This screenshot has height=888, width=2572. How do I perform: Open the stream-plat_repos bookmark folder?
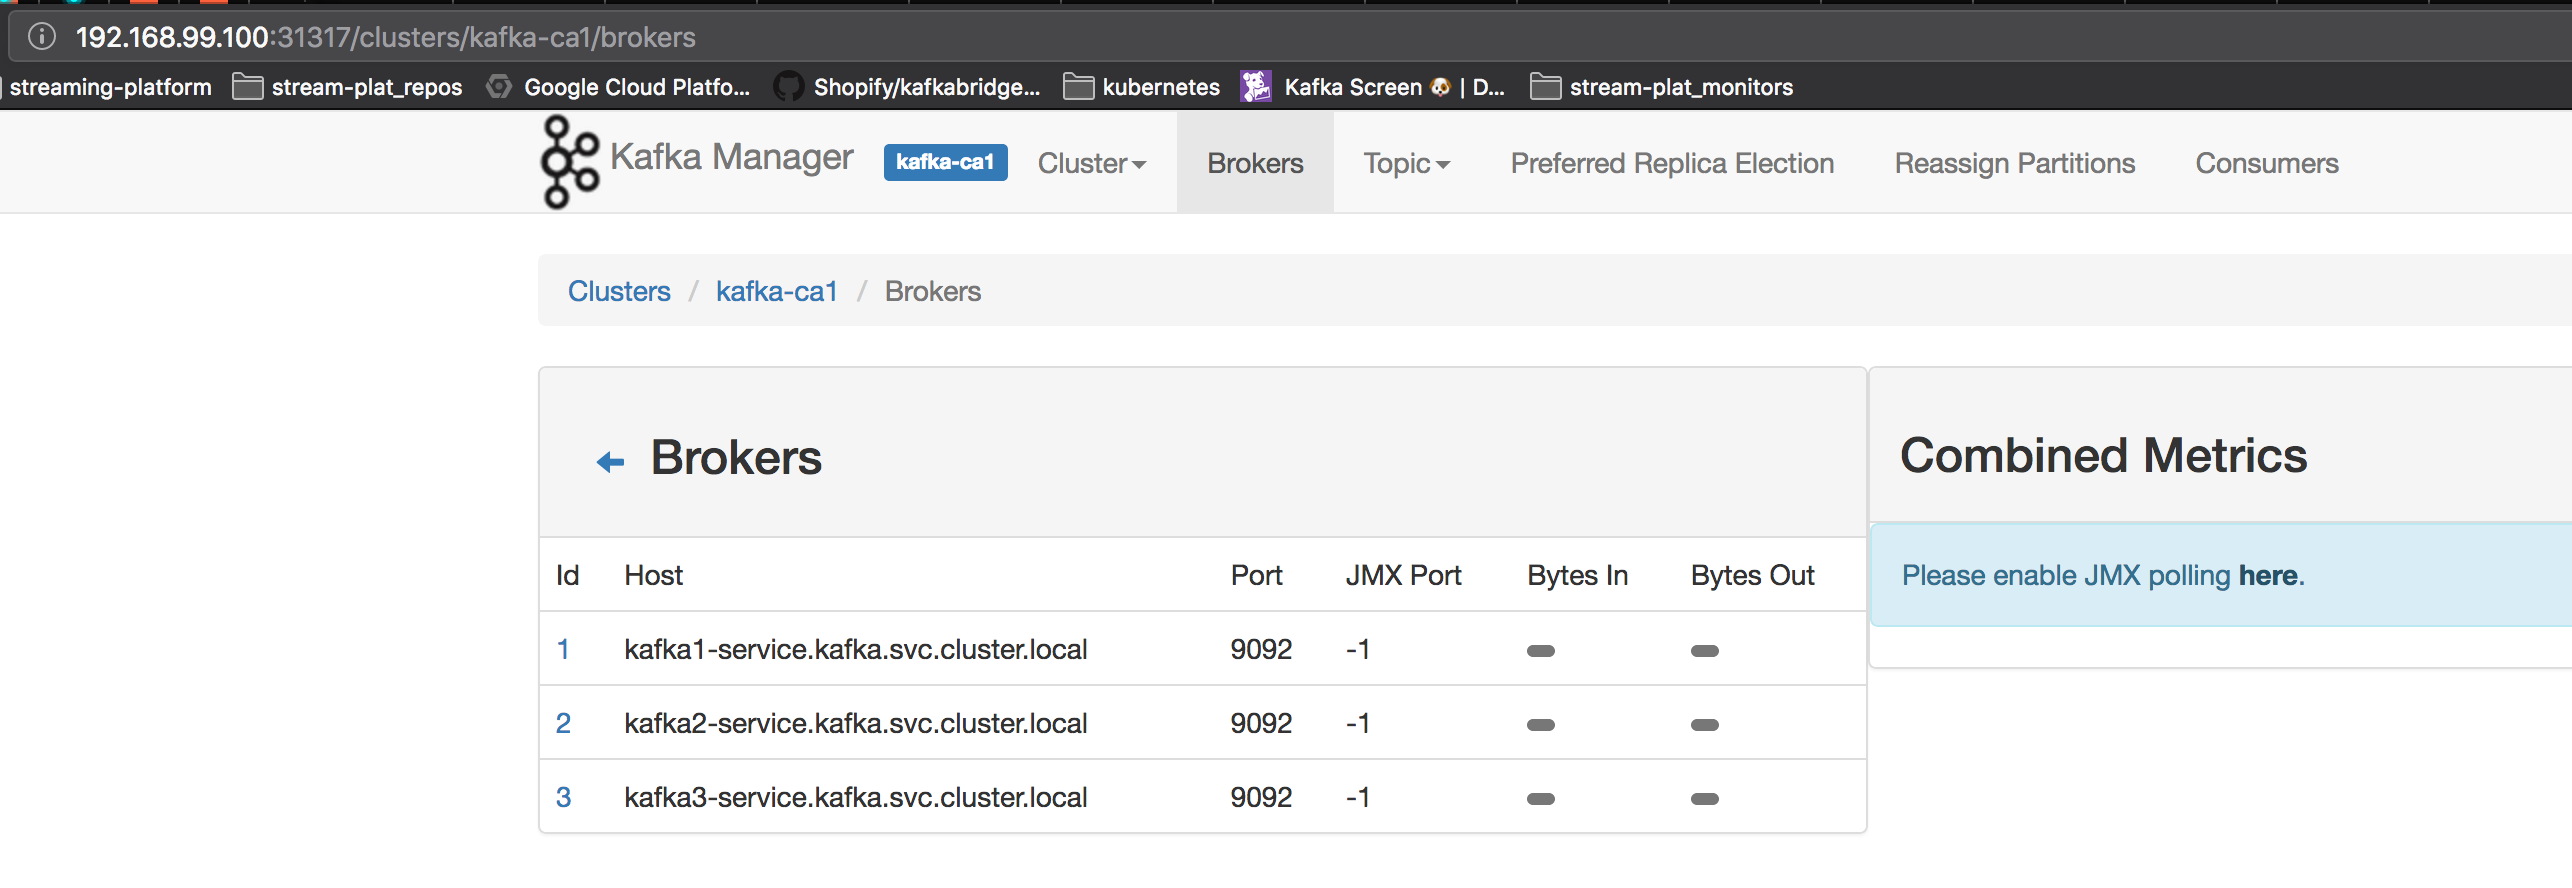click(x=347, y=87)
